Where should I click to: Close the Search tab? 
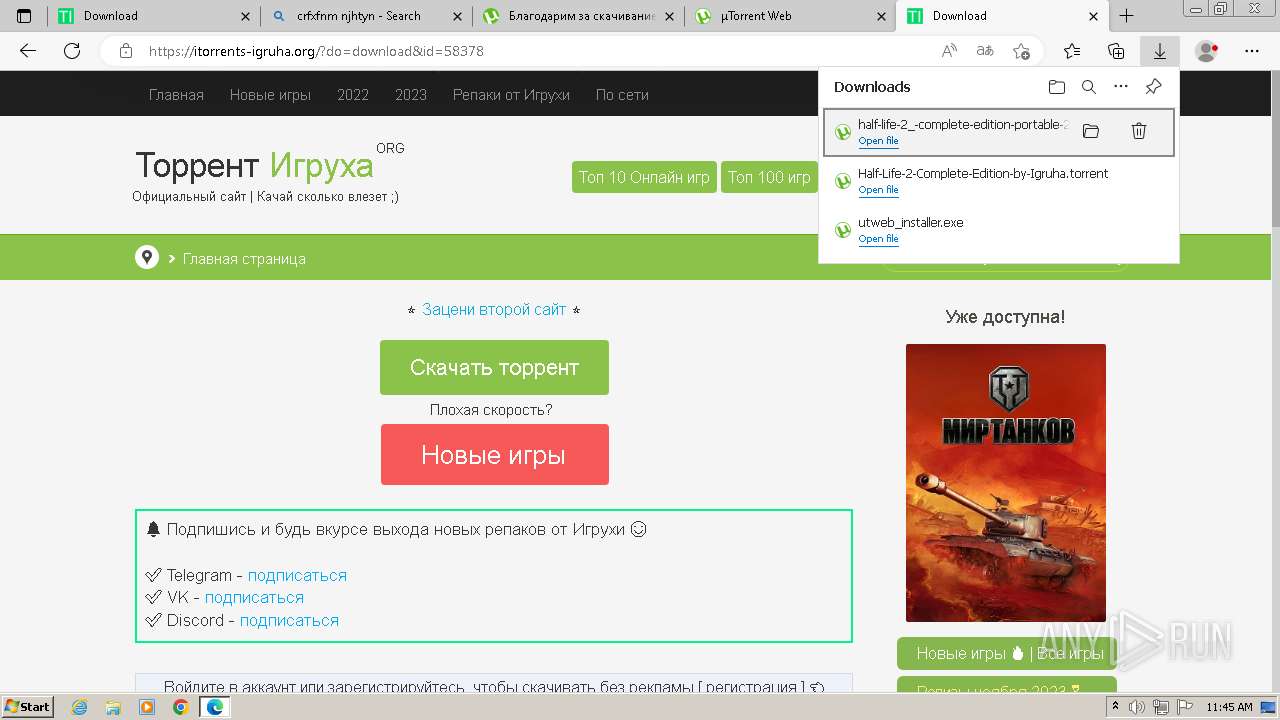click(457, 16)
